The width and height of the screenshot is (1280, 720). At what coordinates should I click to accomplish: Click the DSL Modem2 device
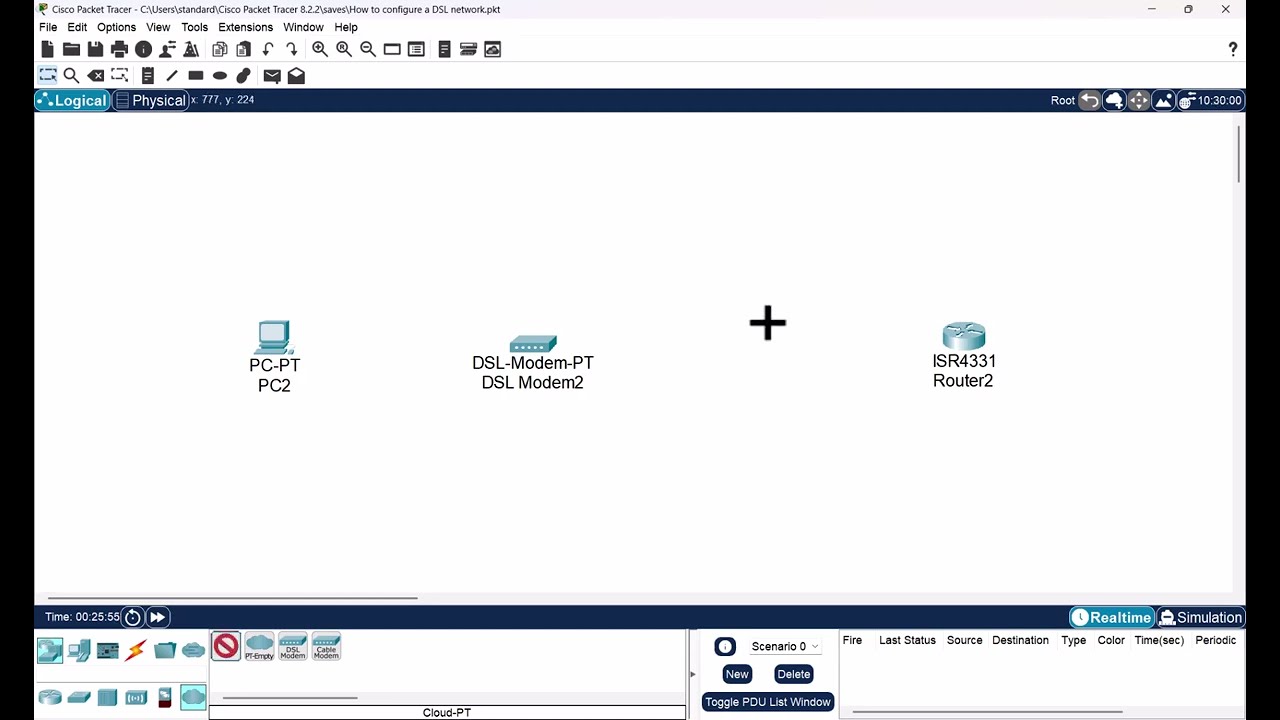click(x=533, y=362)
